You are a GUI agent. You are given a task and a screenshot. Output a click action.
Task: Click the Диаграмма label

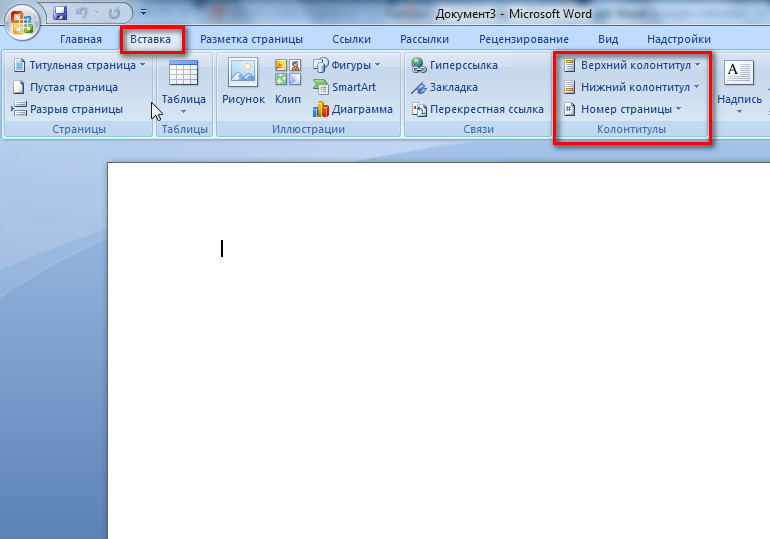(x=362, y=109)
